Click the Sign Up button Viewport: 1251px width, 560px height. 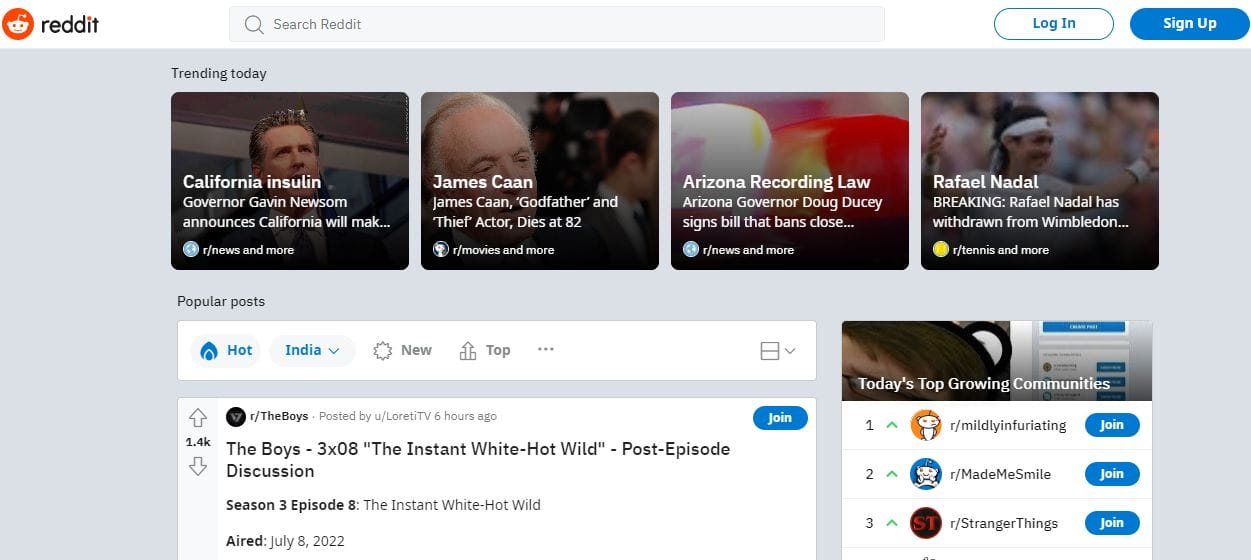[x=1190, y=24]
